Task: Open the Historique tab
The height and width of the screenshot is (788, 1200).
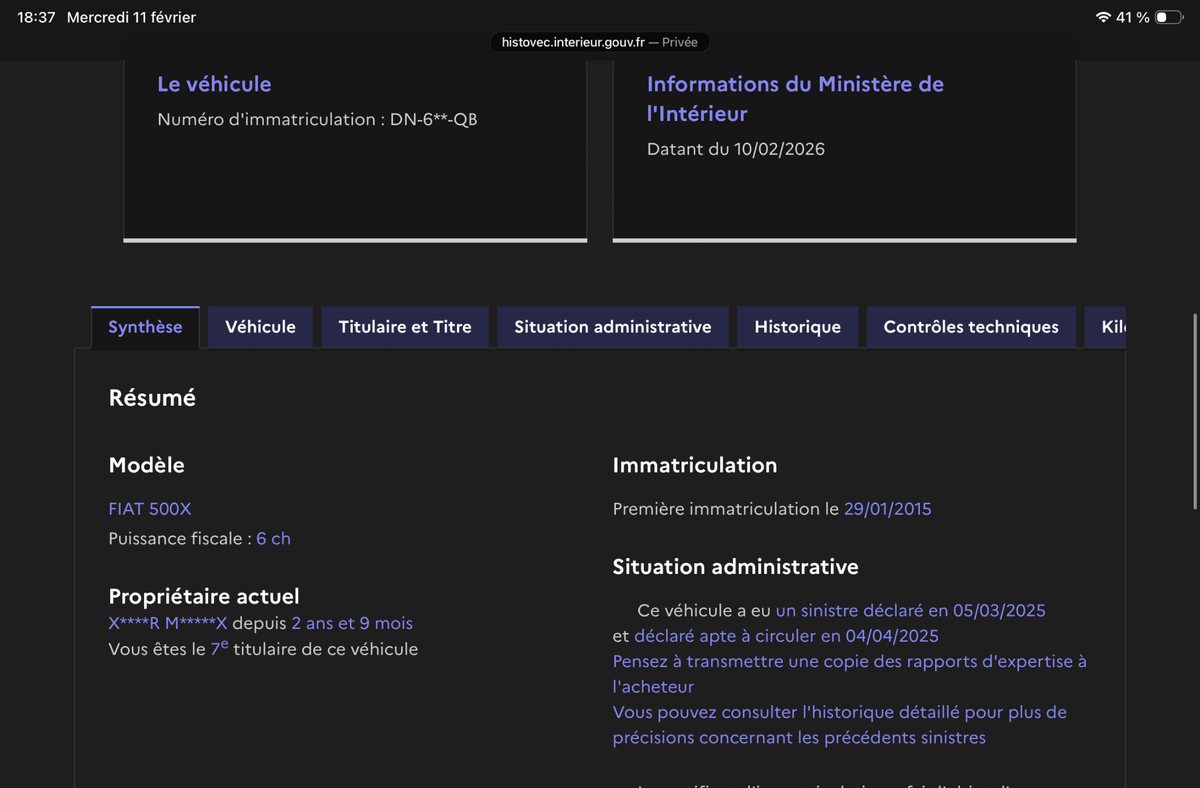Action: (x=797, y=327)
